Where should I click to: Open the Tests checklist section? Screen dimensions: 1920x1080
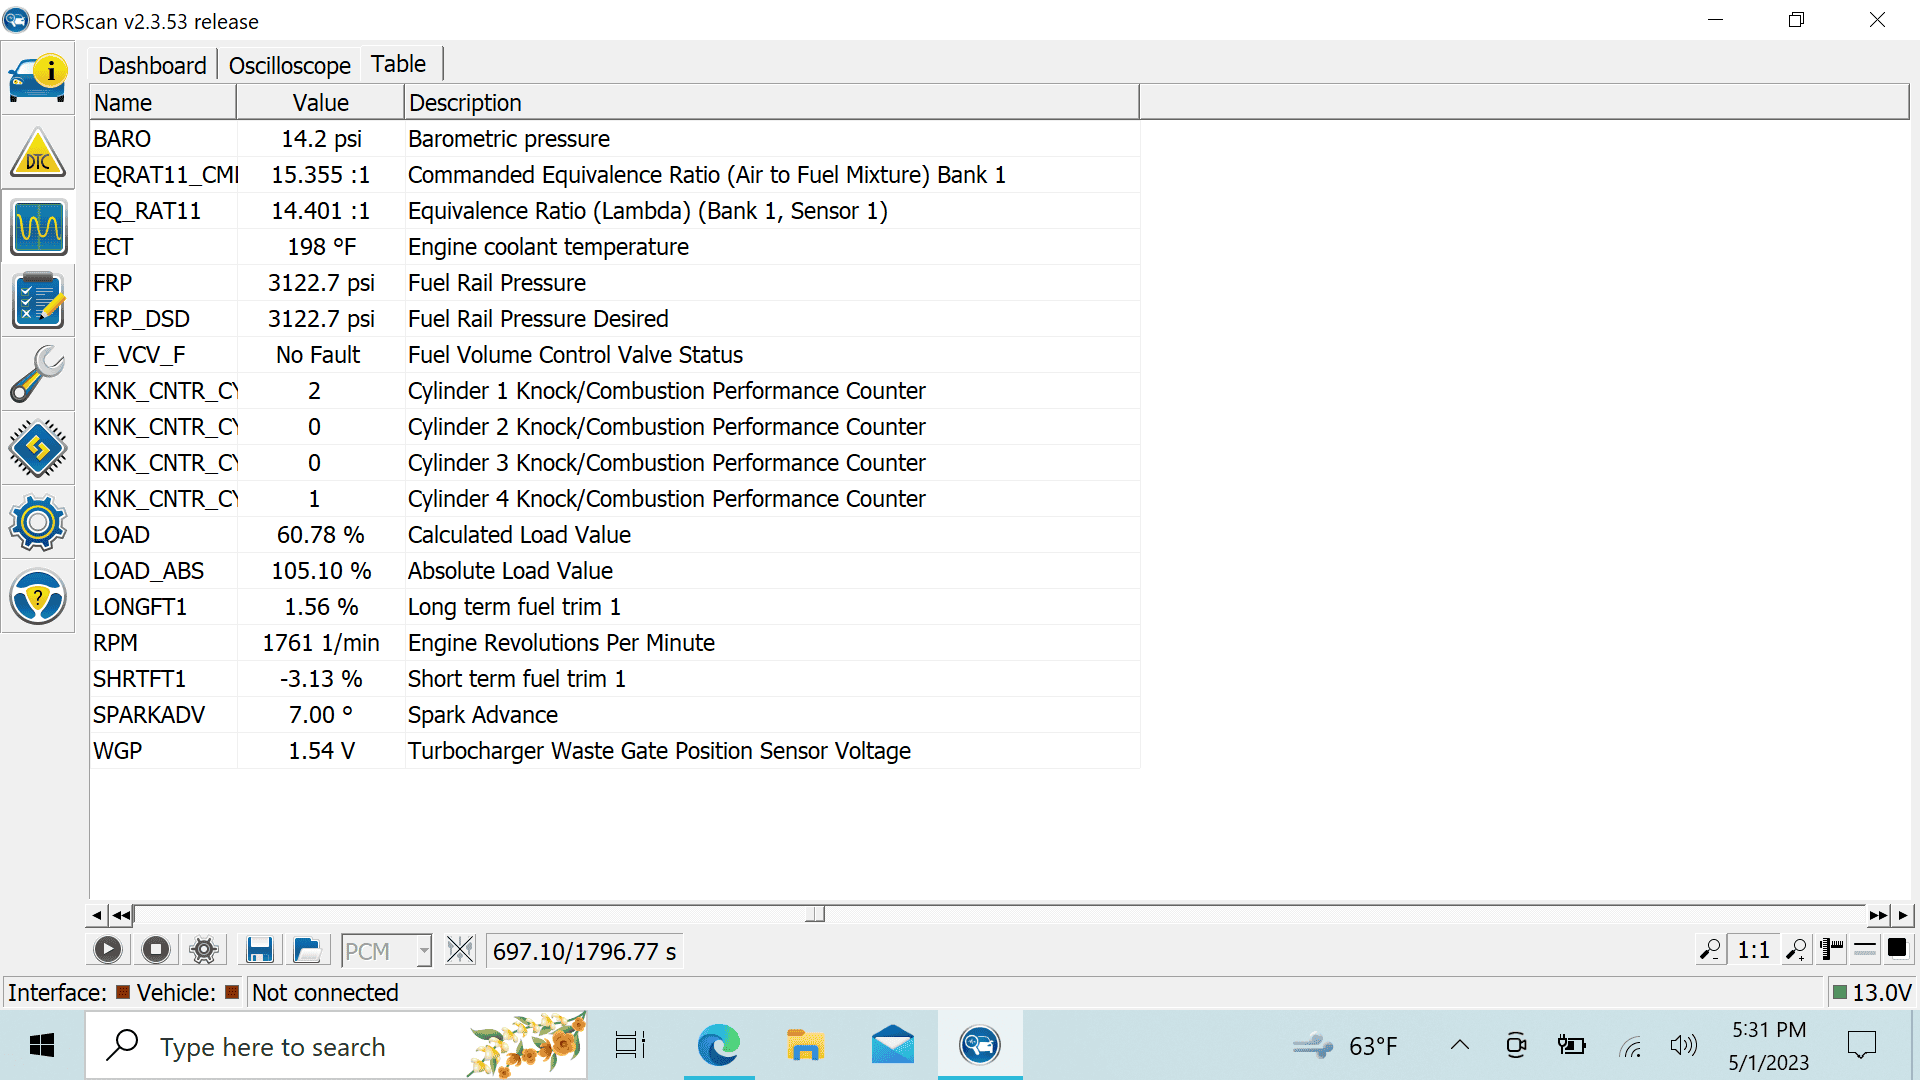tap(38, 301)
